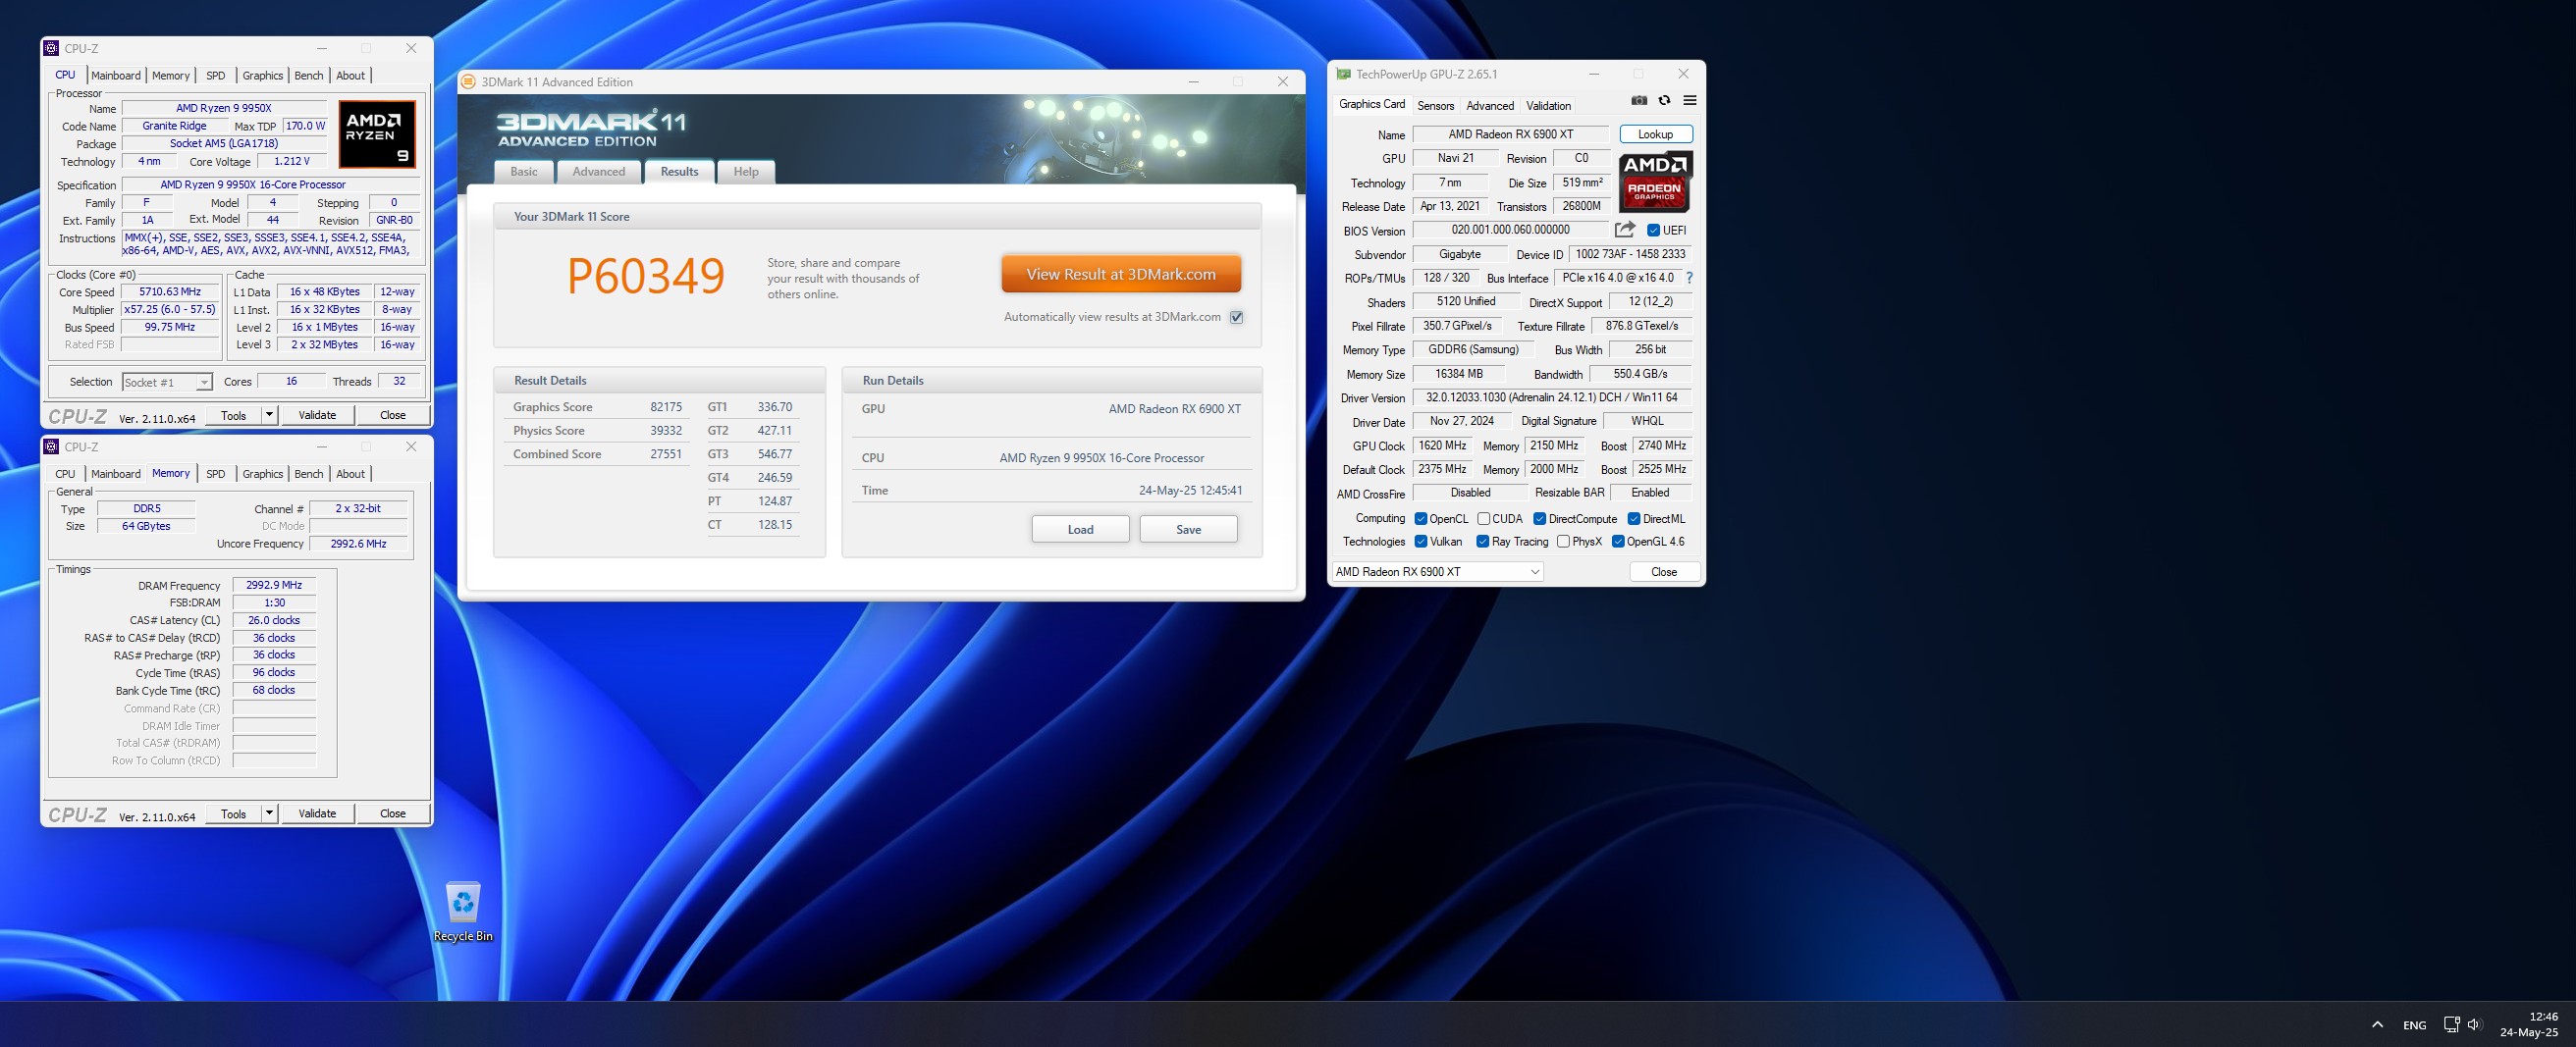This screenshot has height=1047, width=2576.
Task: Click the Close button in GPU-Z
Action: tap(1664, 572)
